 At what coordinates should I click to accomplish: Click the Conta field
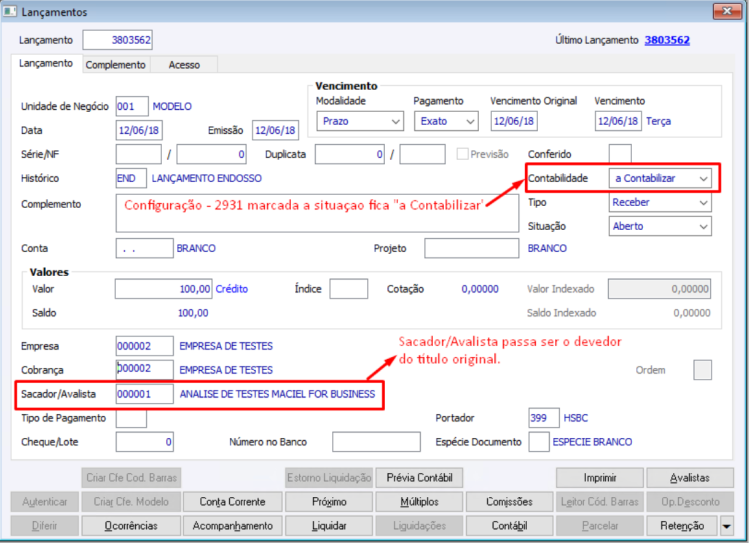(x=144, y=248)
